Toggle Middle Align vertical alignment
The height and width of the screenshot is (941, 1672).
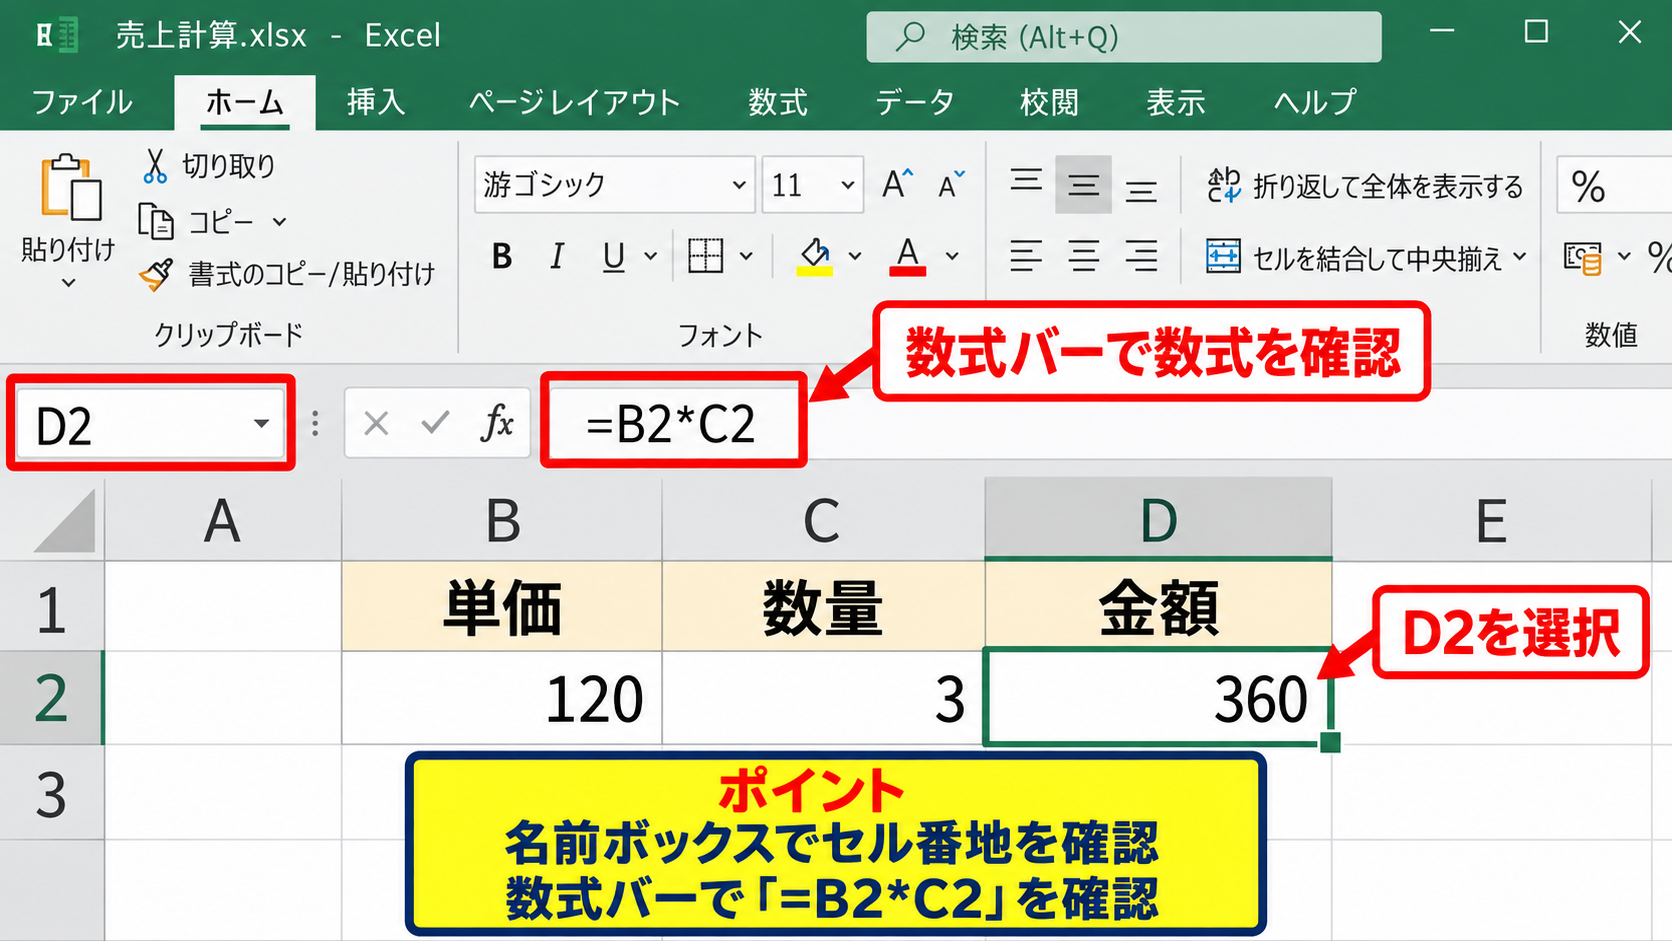click(1083, 185)
